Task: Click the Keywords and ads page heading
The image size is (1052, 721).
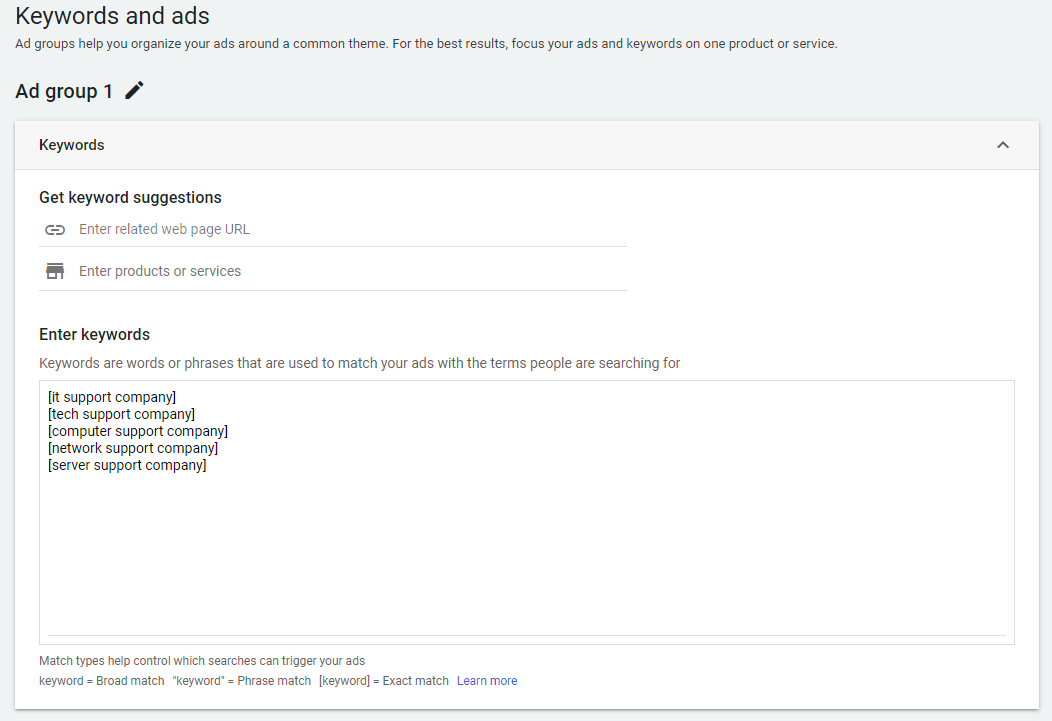Action: 112,16
